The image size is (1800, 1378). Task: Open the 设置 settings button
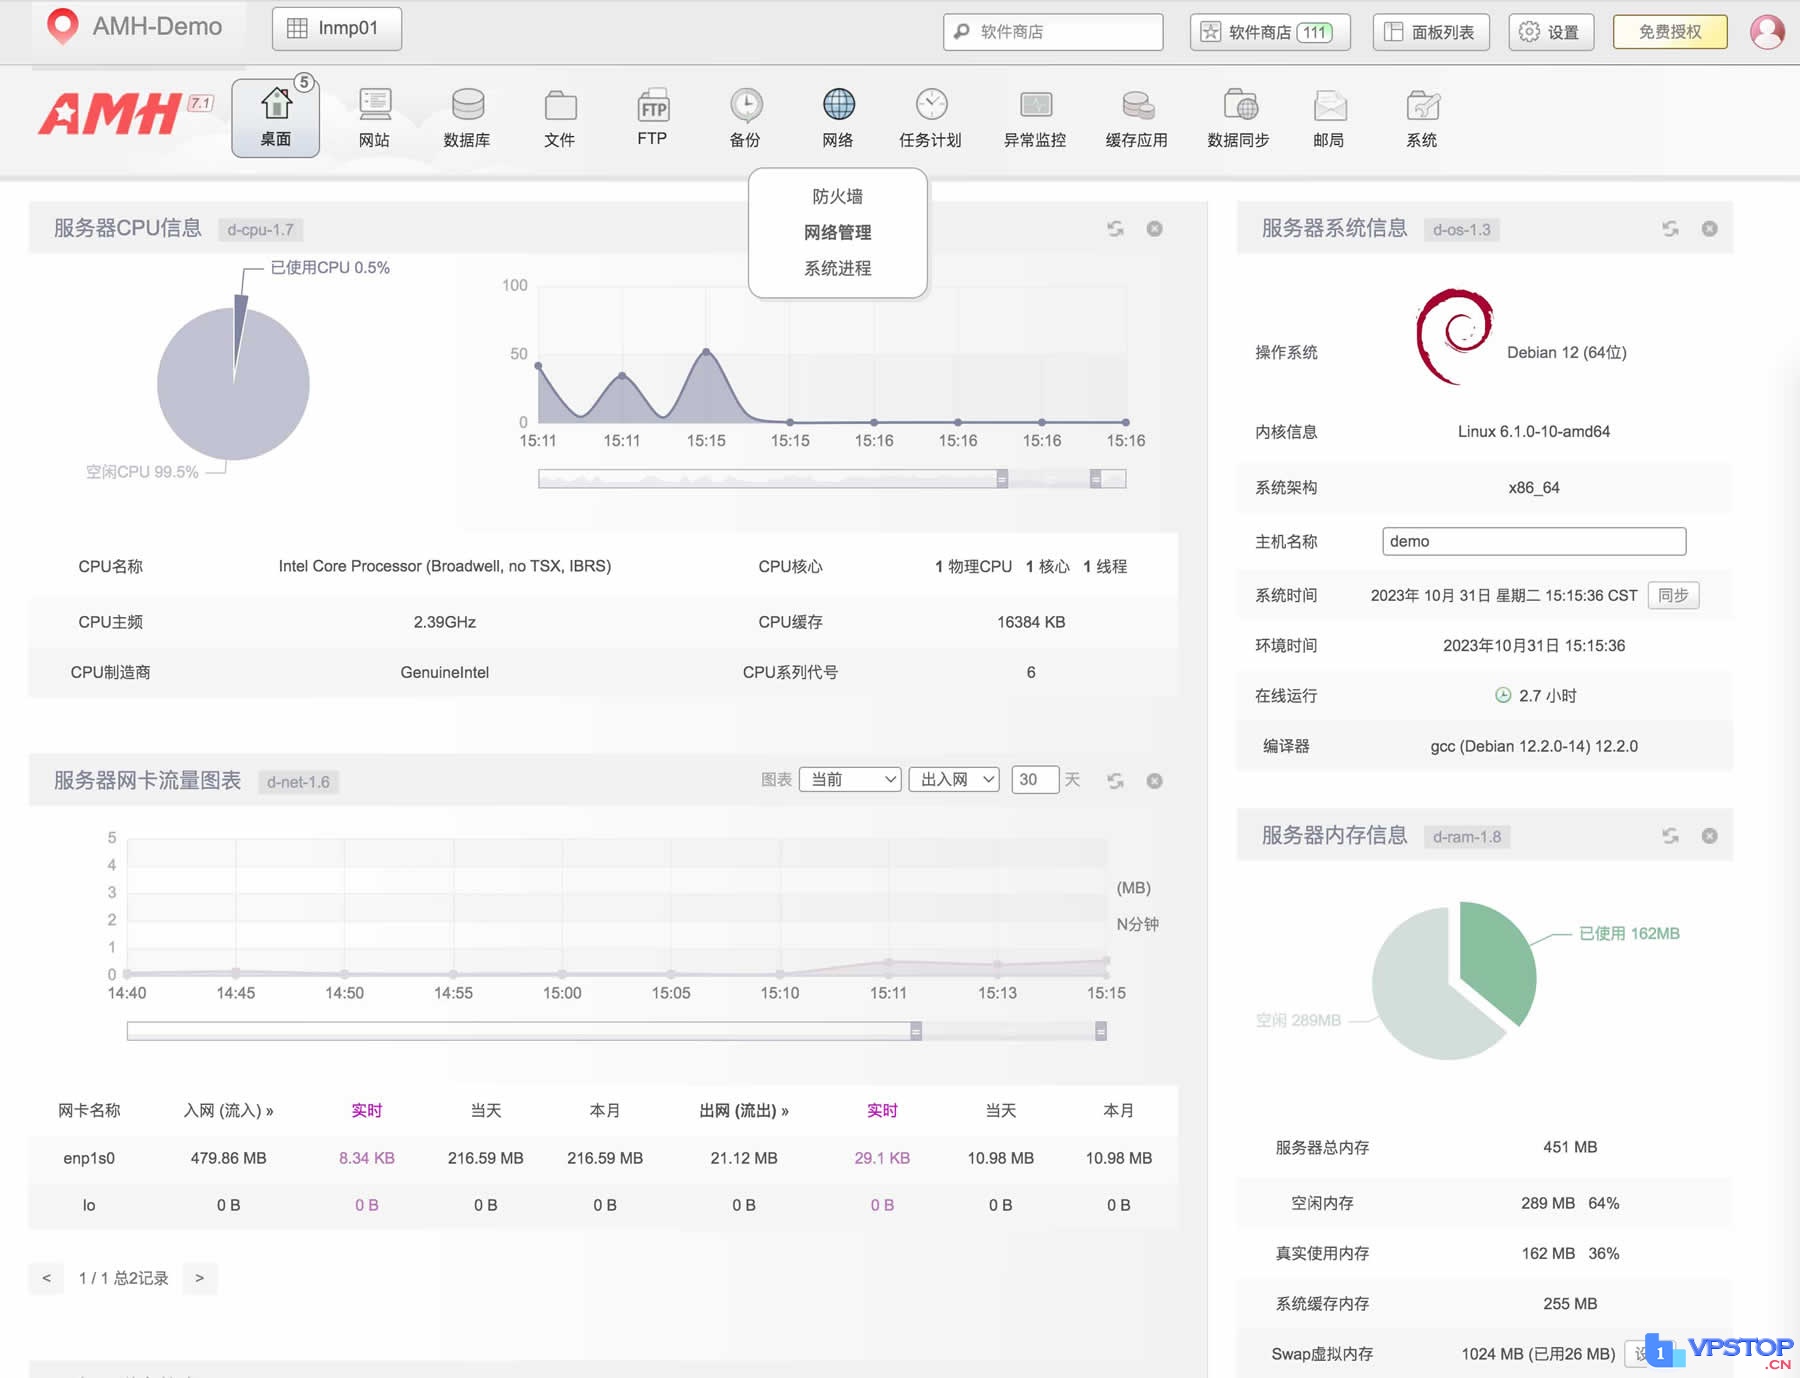(1551, 32)
